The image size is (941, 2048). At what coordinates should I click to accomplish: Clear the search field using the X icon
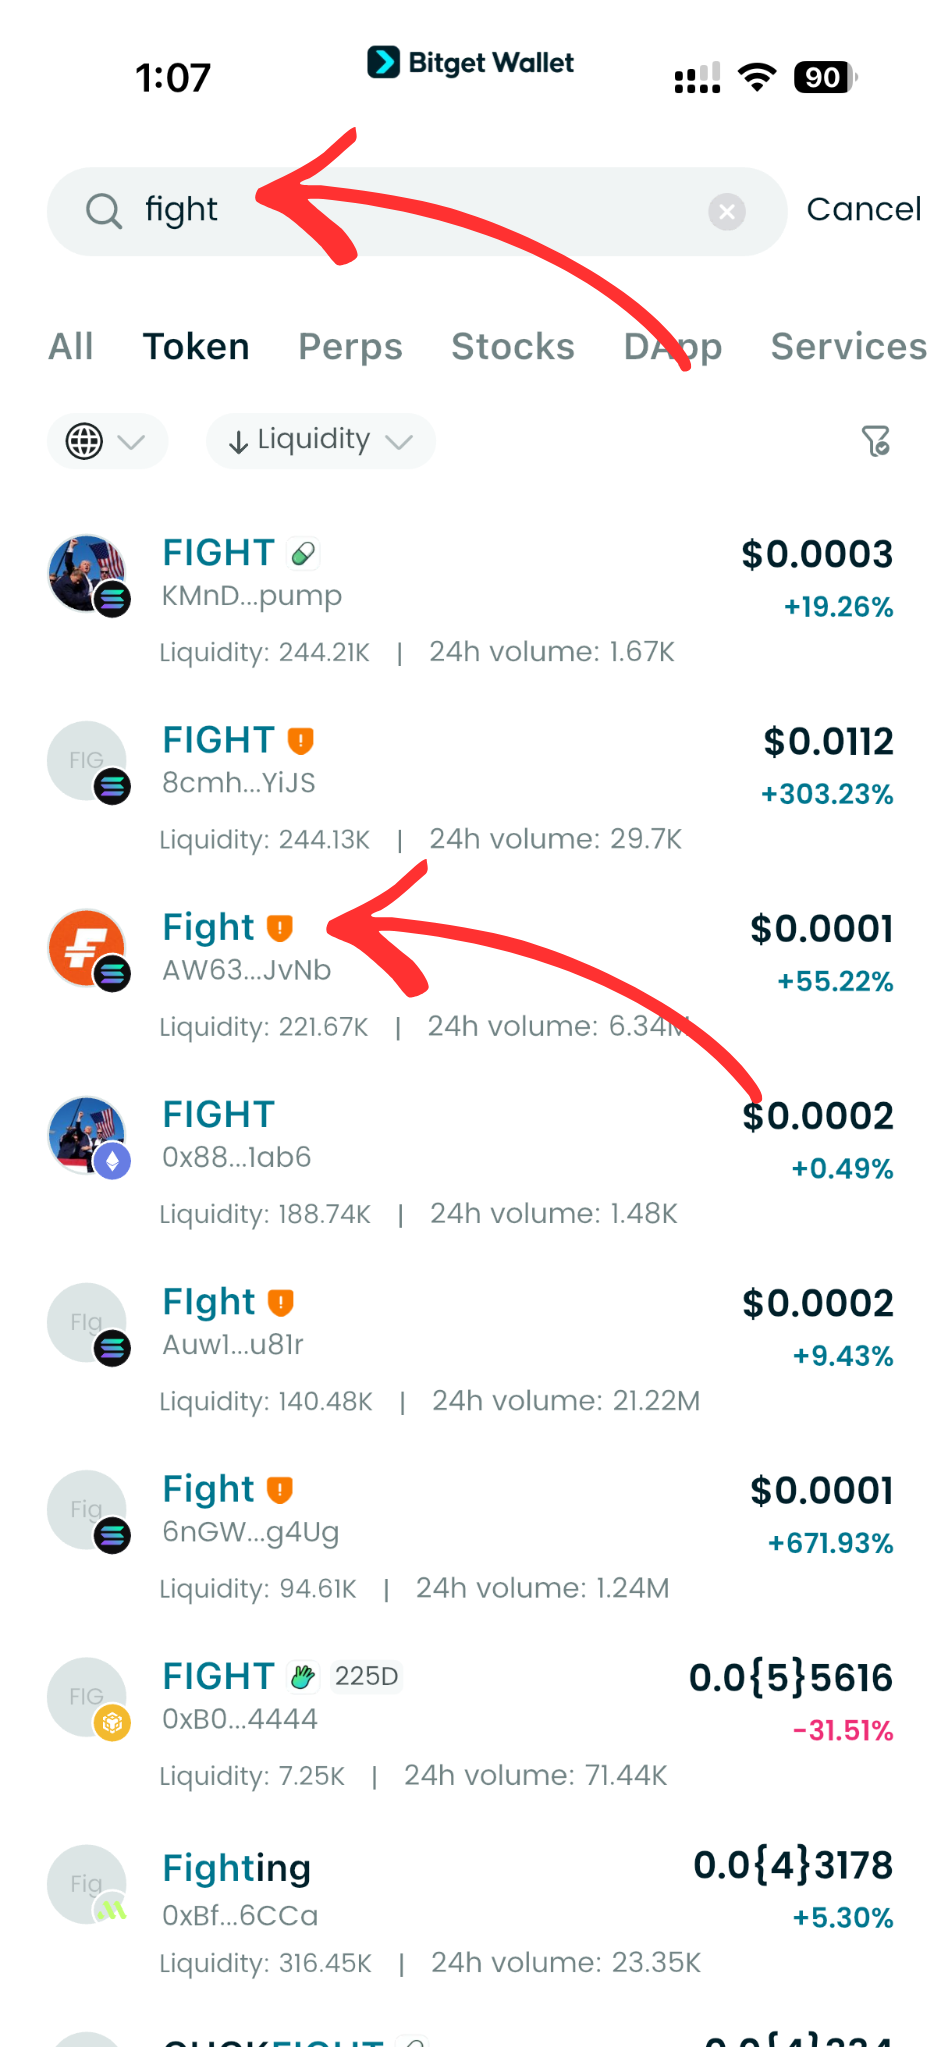(727, 211)
